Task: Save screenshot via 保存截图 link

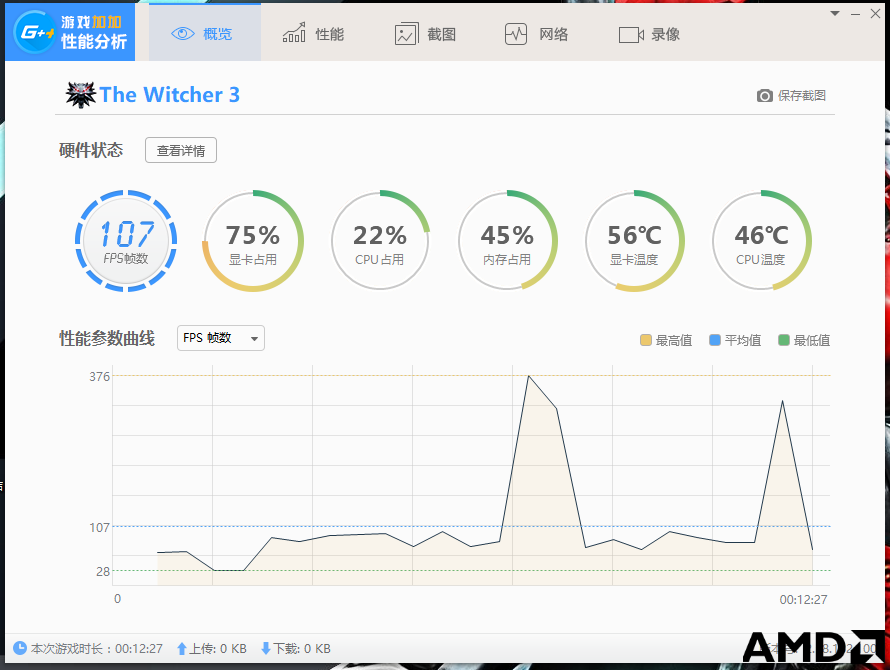Action: (801, 95)
